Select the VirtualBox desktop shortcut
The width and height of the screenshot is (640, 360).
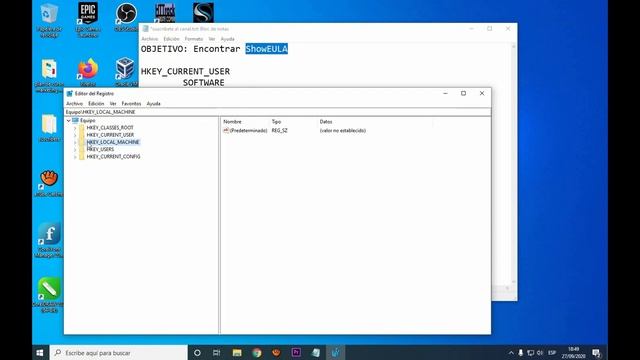[x=126, y=72]
